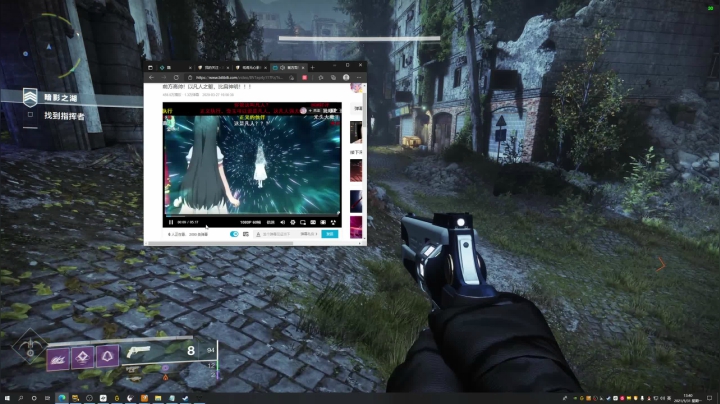
Task: Click the follow button on video overlay
Action: tap(315, 111)
